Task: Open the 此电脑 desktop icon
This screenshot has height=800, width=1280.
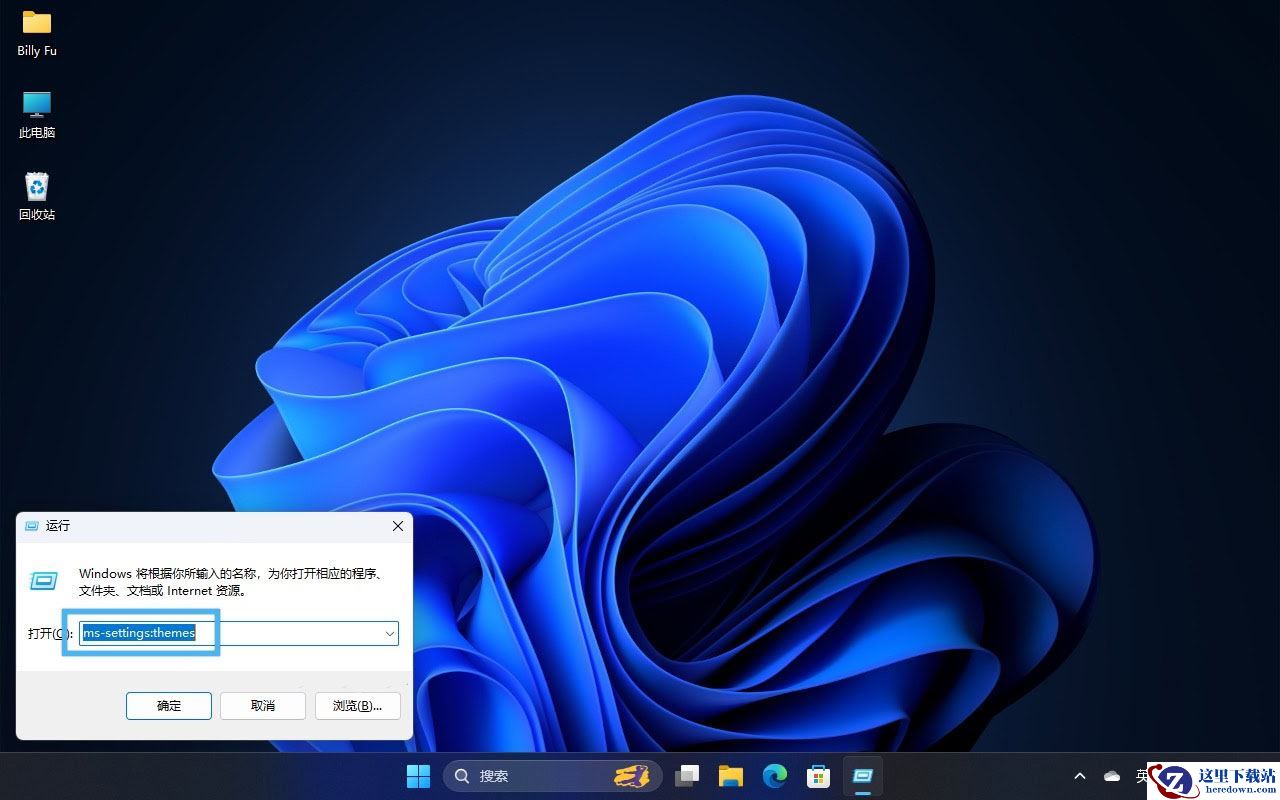Action: tap(37, 115)
